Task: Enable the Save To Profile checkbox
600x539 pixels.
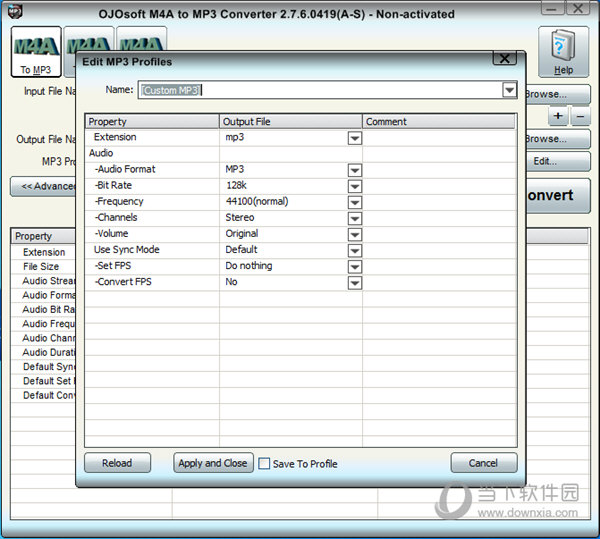Action: coord(264,463)
